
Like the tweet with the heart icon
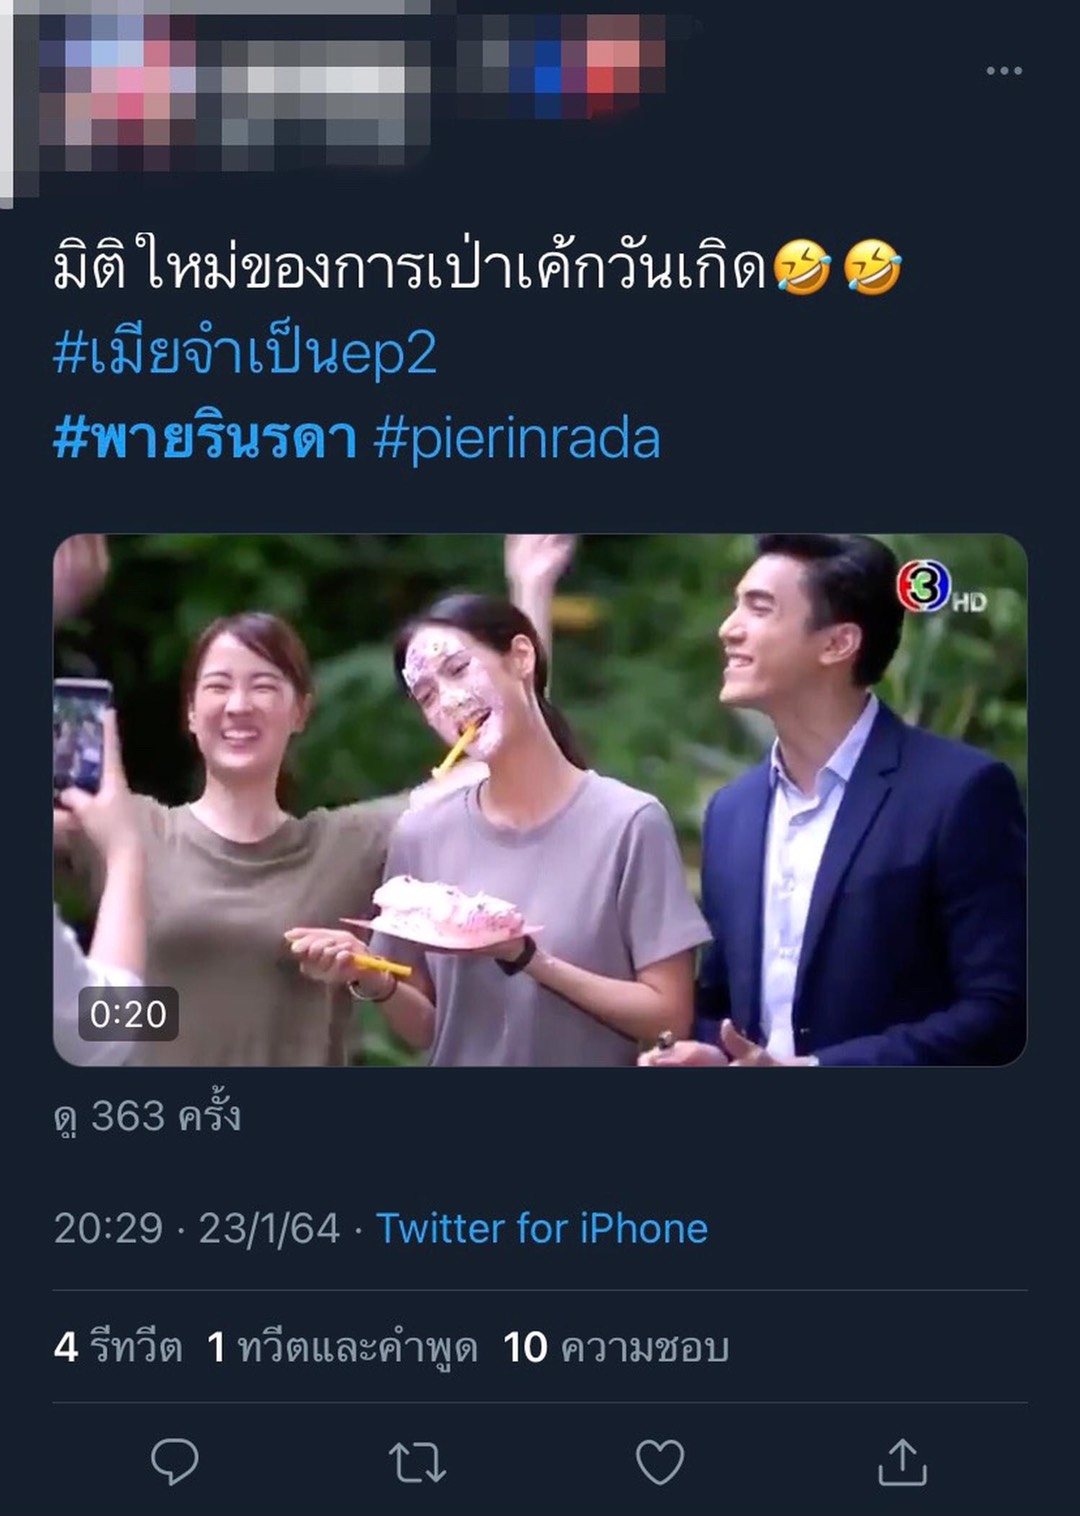pyautogui.click(x=660, y=1462)
